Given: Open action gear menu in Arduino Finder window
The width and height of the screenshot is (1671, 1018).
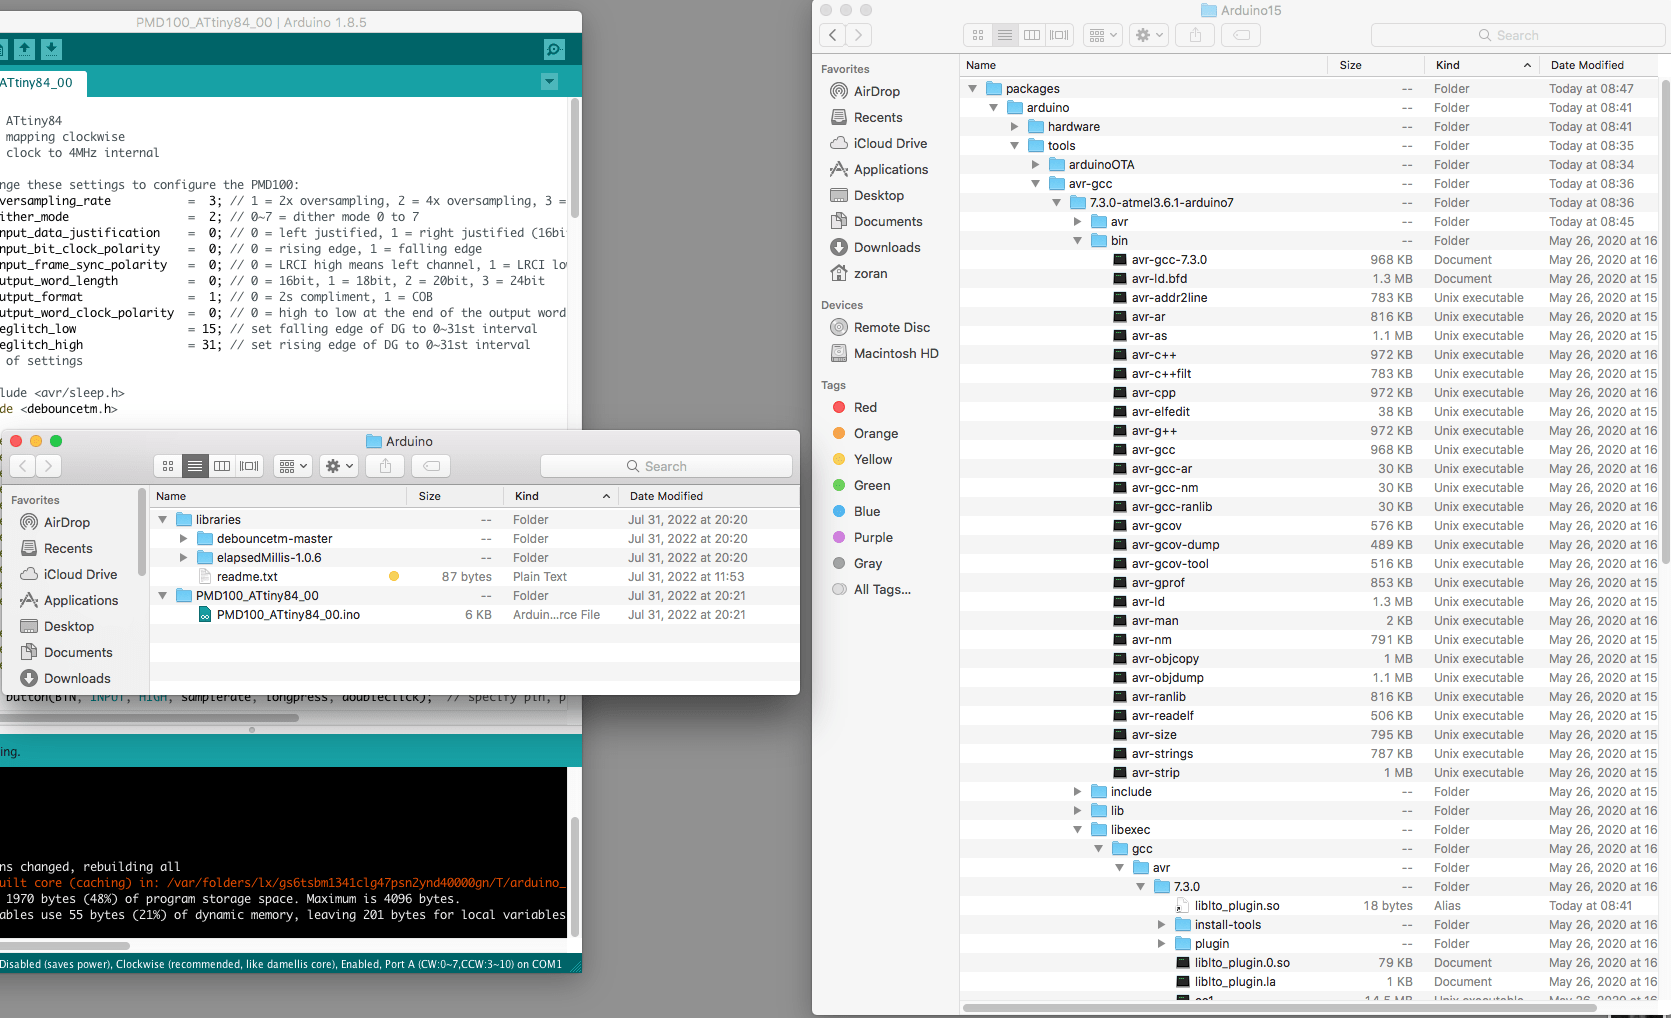Looking at the screenshot, I should 340,466.
